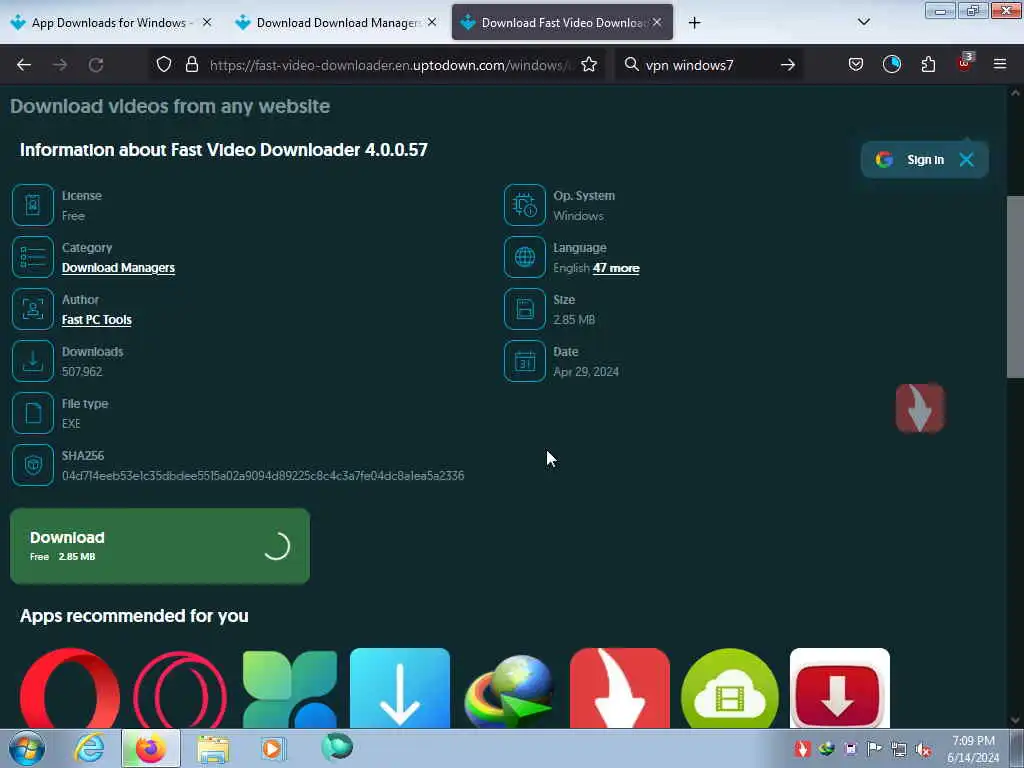Click the search magnifier icon
1024x768 pixels.
pos(632,65)
